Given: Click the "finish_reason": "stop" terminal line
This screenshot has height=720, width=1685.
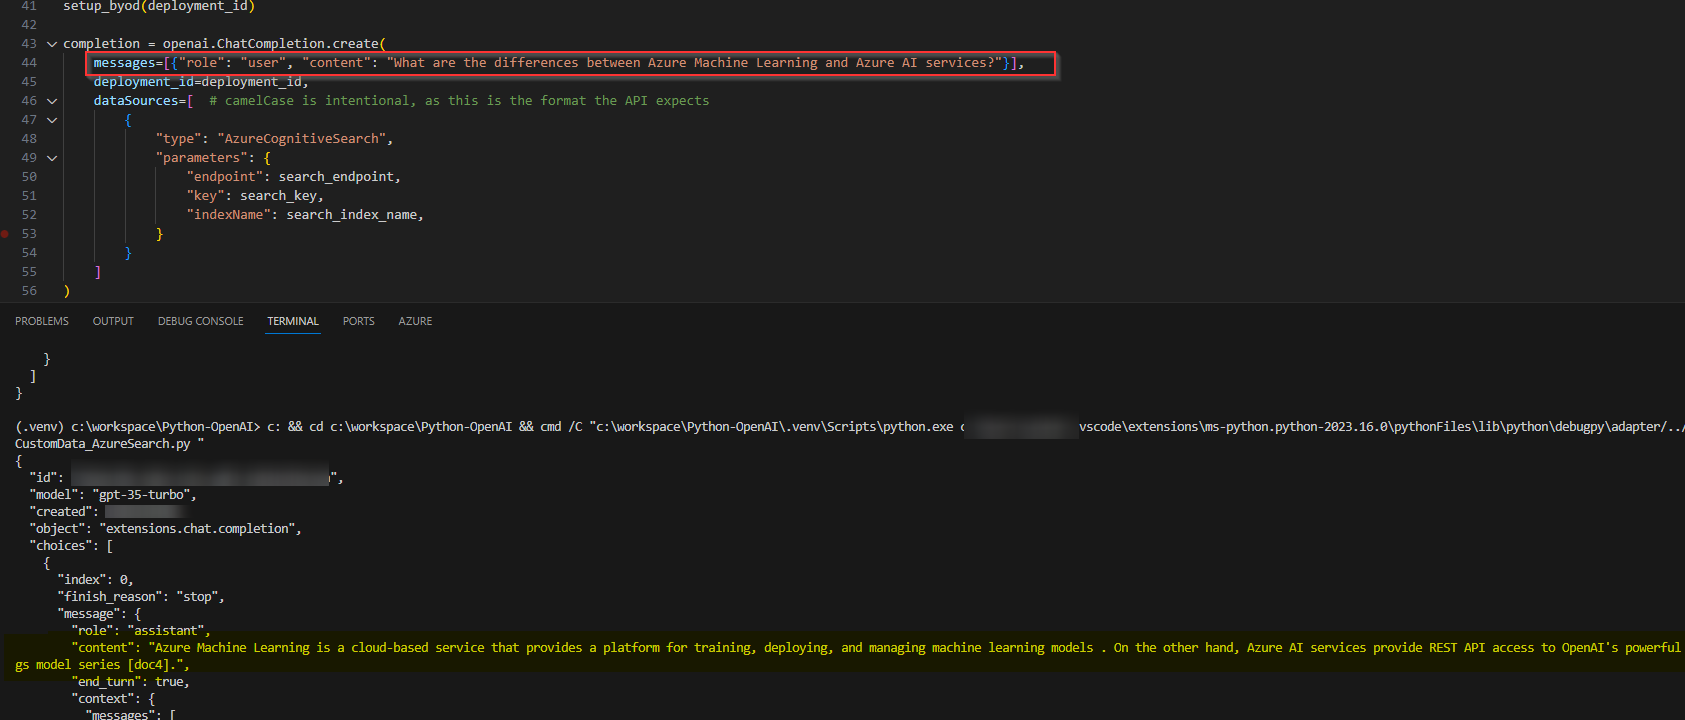Looking at the screenshot, I should pyautogui.click(x=140, y=597).
